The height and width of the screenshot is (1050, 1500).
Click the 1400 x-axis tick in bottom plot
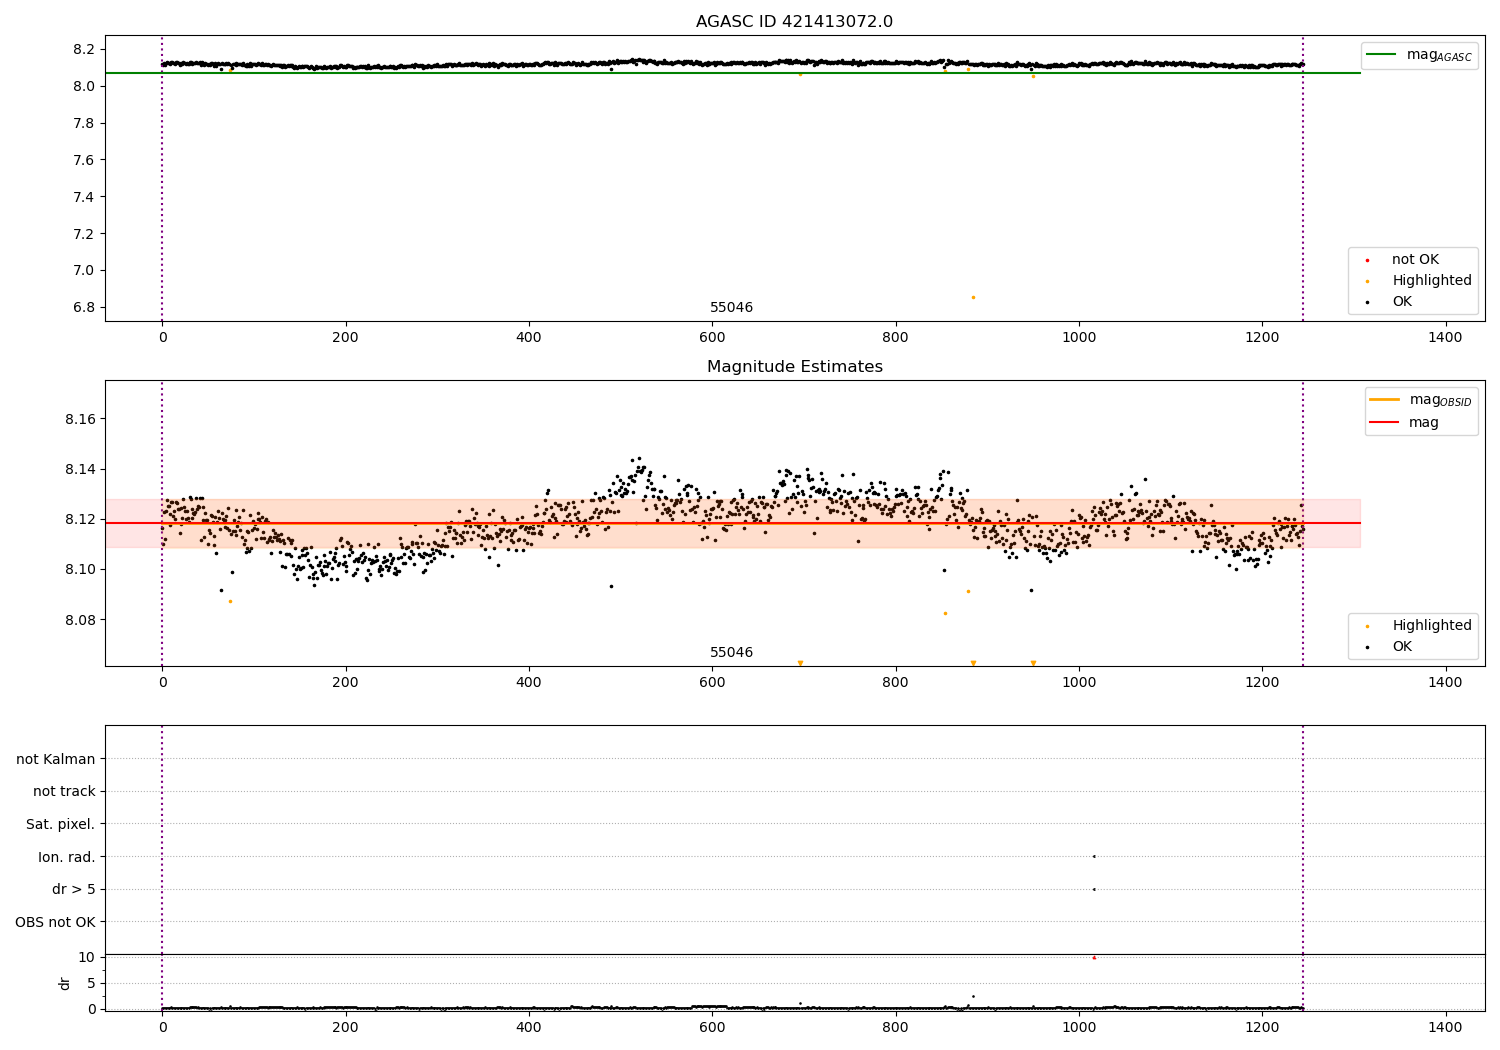click(1445, 1027)
